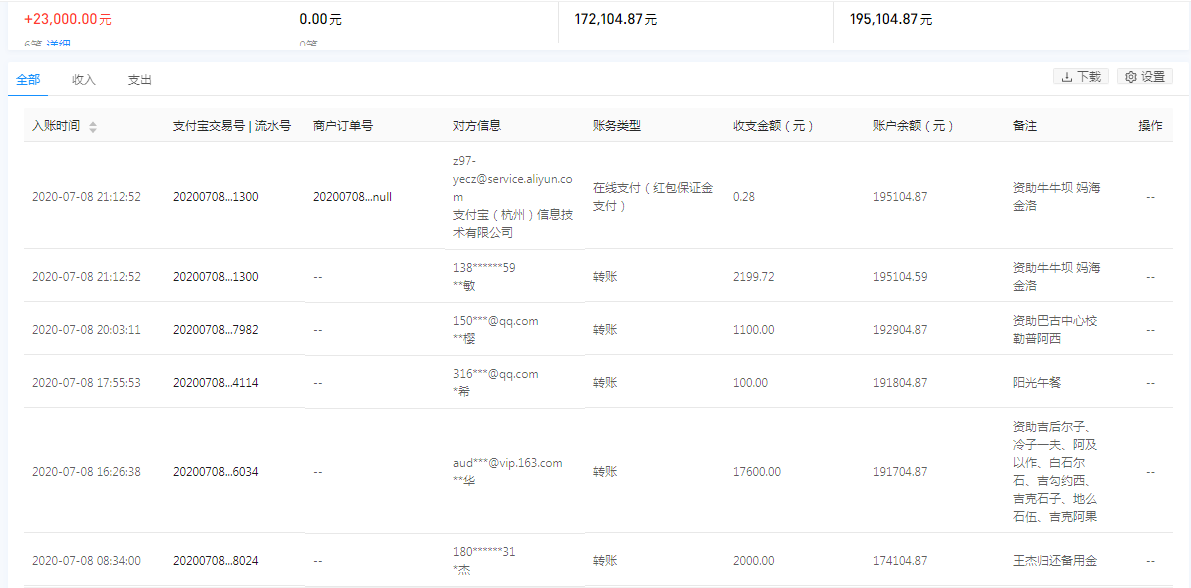
Task: Click the 阳光午餐 remark cell
Action: pyautogui.click(x=1040, y=383)
